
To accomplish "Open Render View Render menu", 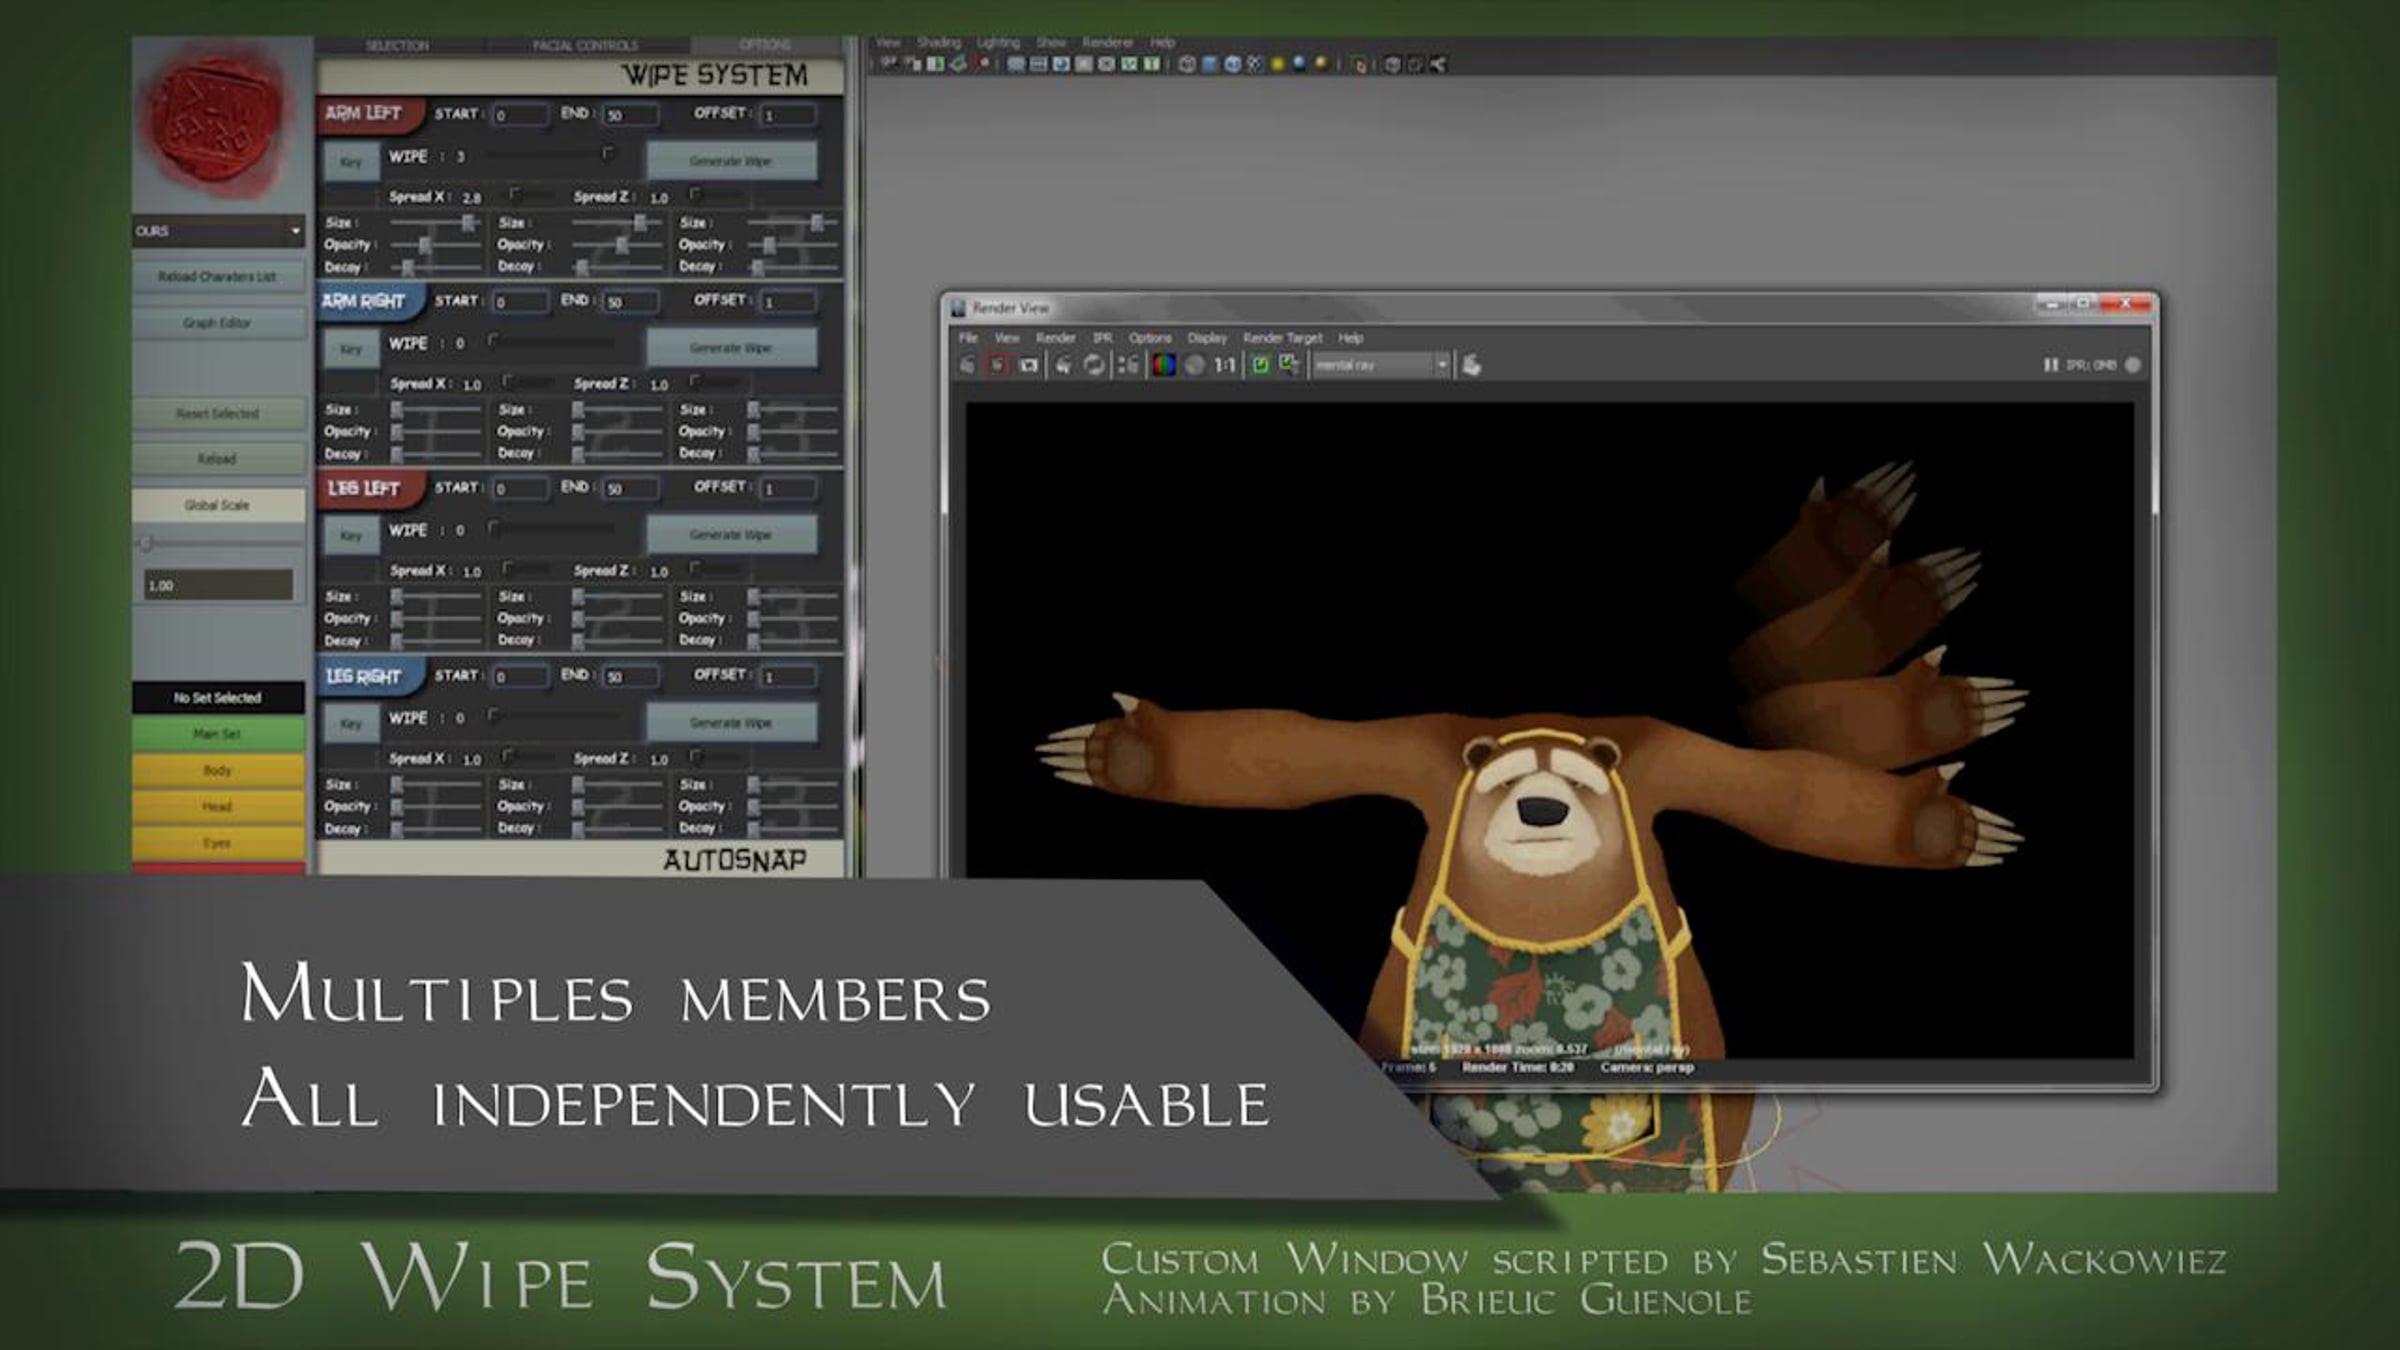I will pos(1055,338).
